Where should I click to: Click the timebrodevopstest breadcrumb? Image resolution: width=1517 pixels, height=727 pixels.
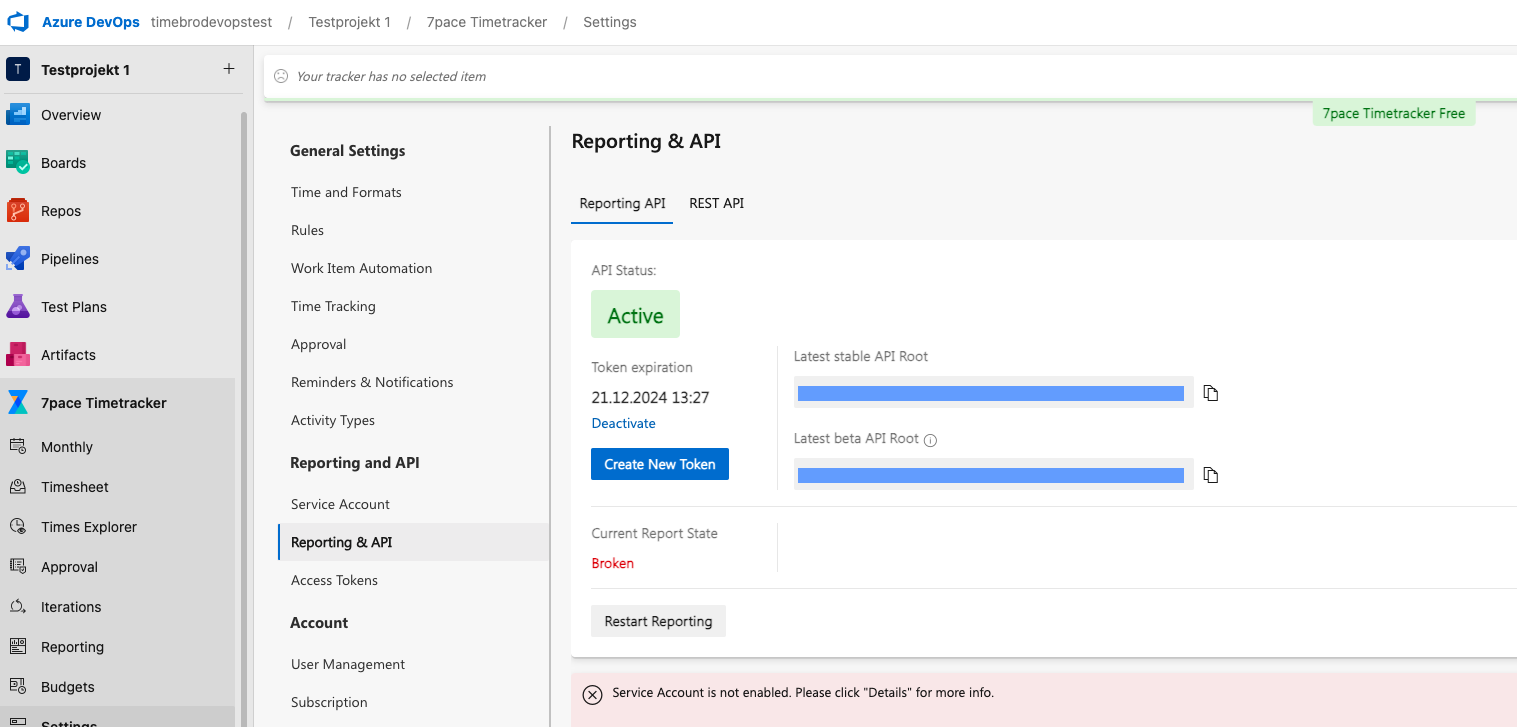click(x=211, y=22)
